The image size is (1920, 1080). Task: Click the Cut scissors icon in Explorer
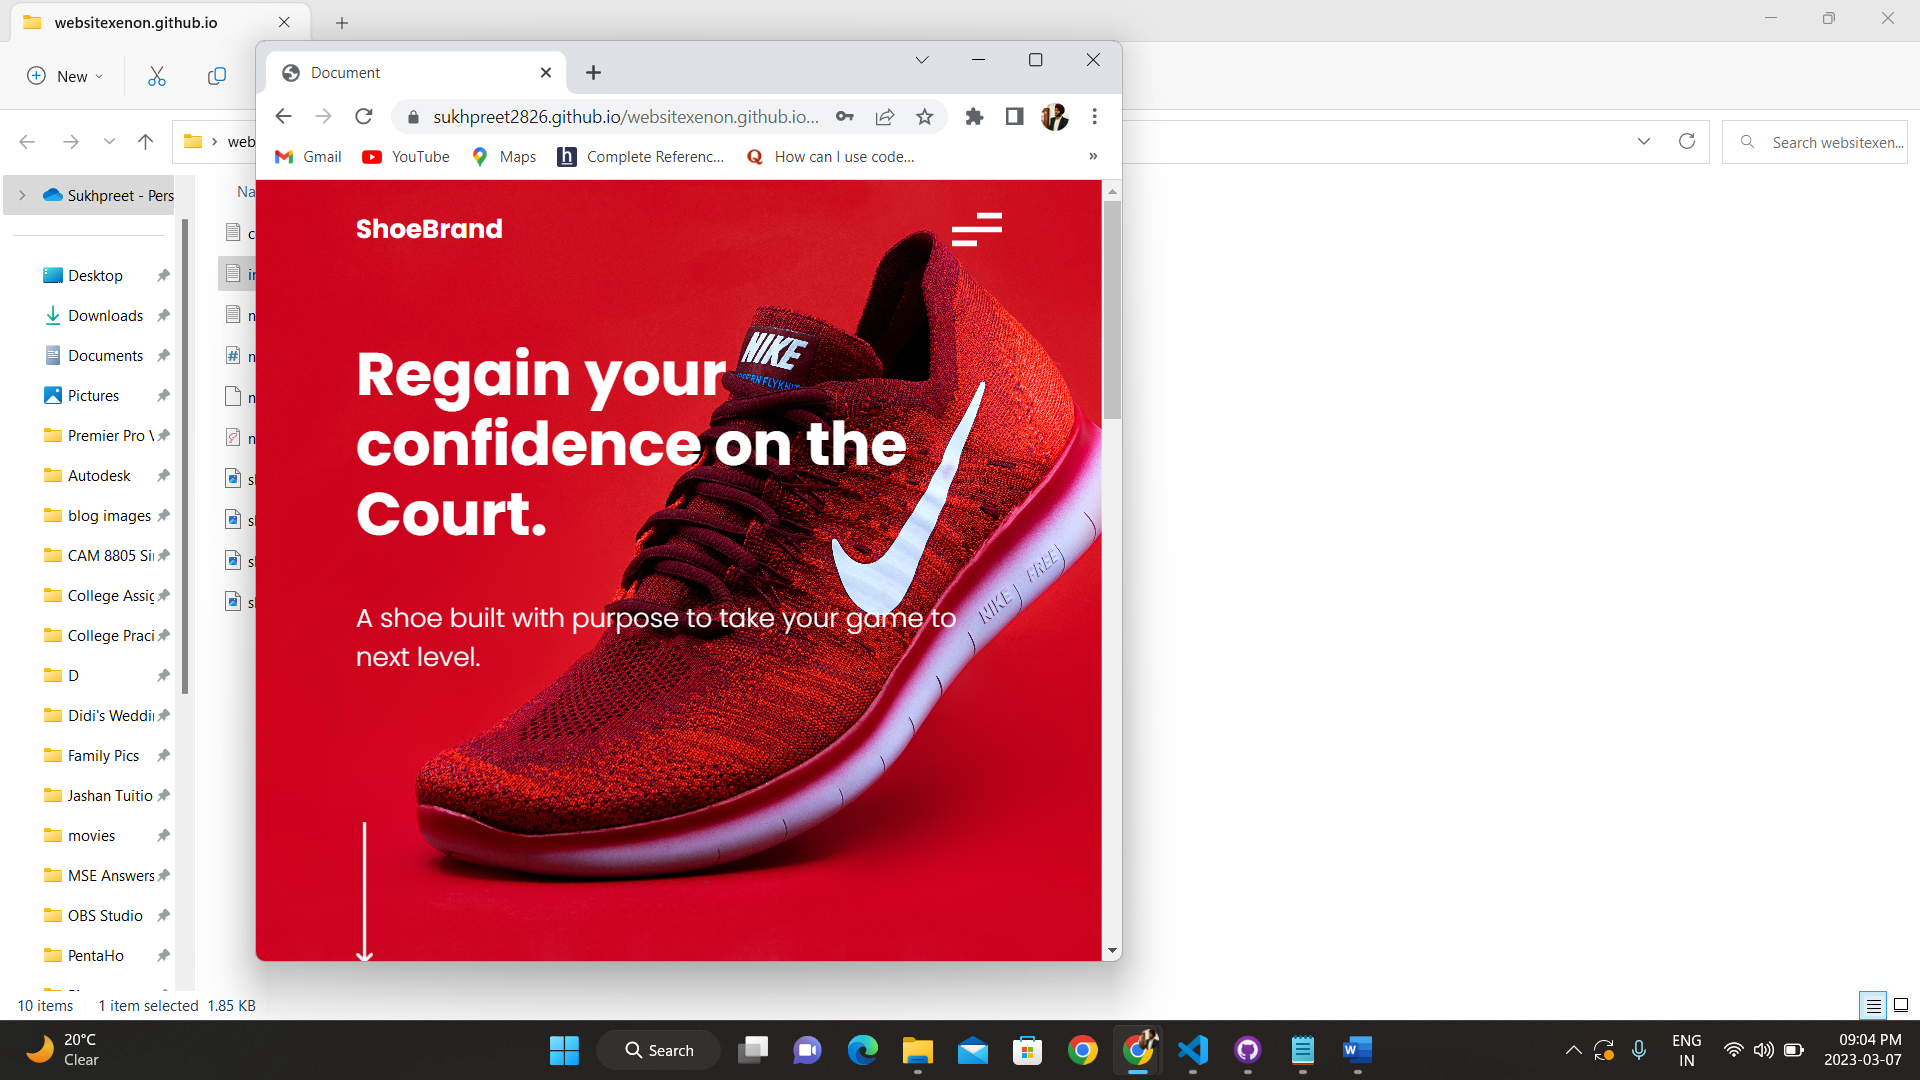(x=157, y=76)
